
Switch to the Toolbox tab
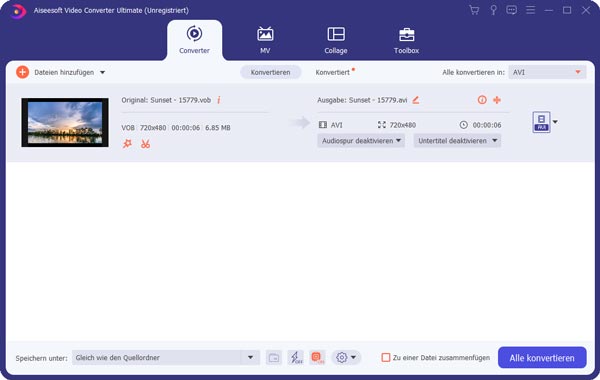pos(406,40)
